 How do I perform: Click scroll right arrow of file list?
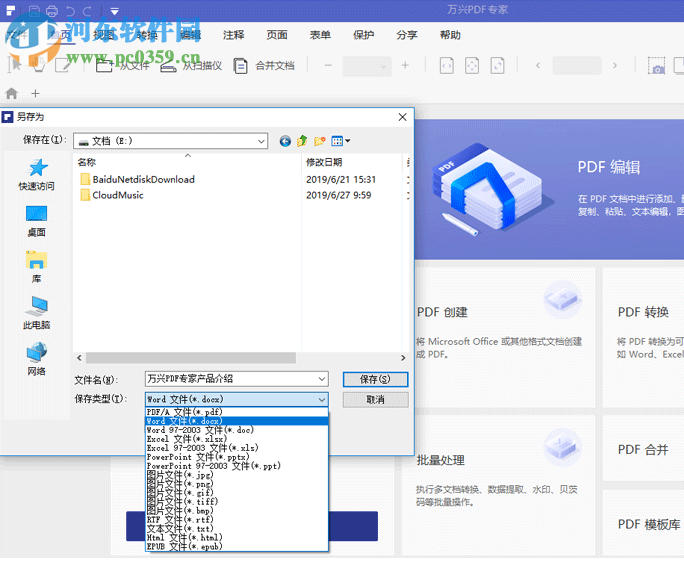point(403,358)
